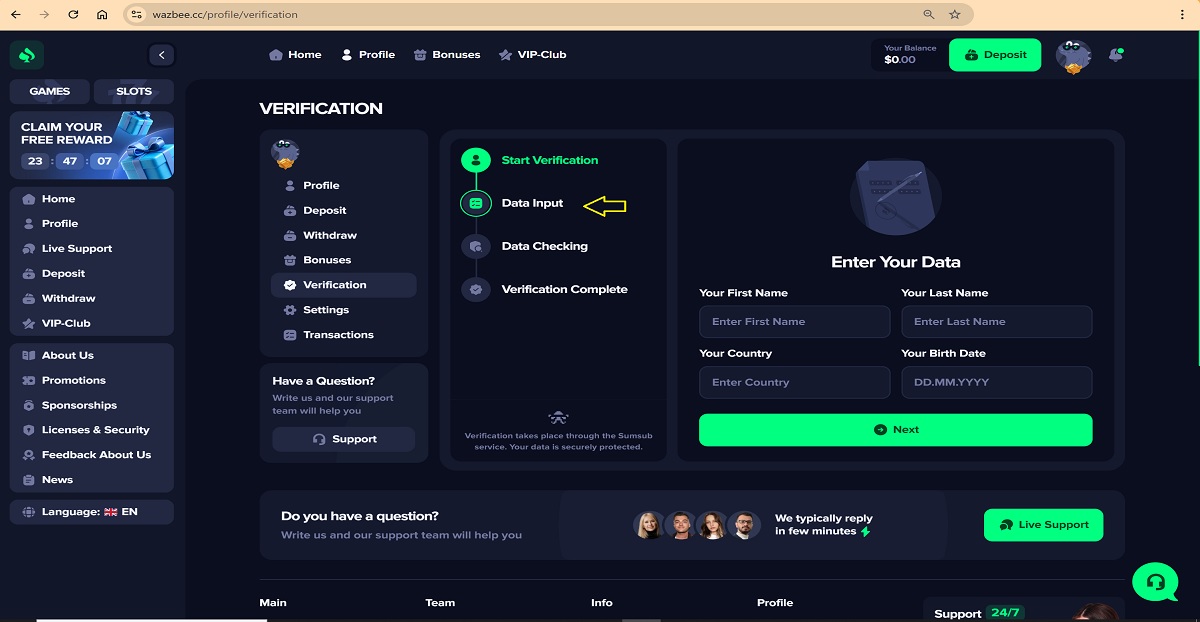Click the Data Input step icon

(476, 203)
